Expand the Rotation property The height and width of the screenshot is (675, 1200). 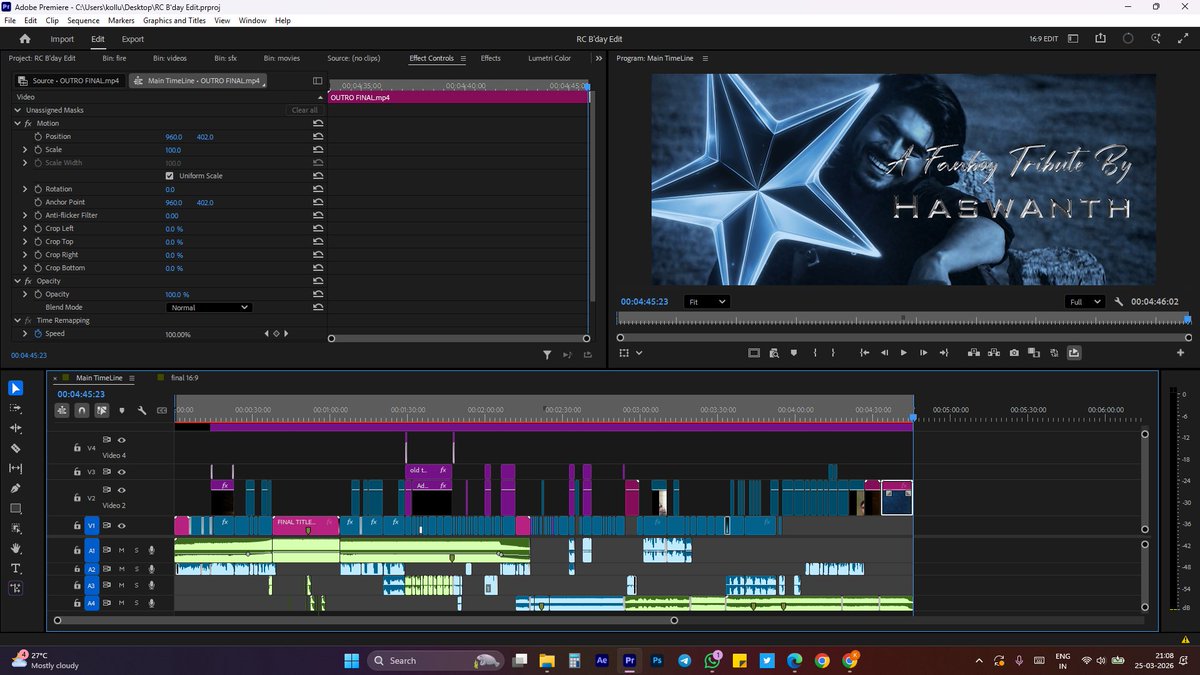coord(25,189)
